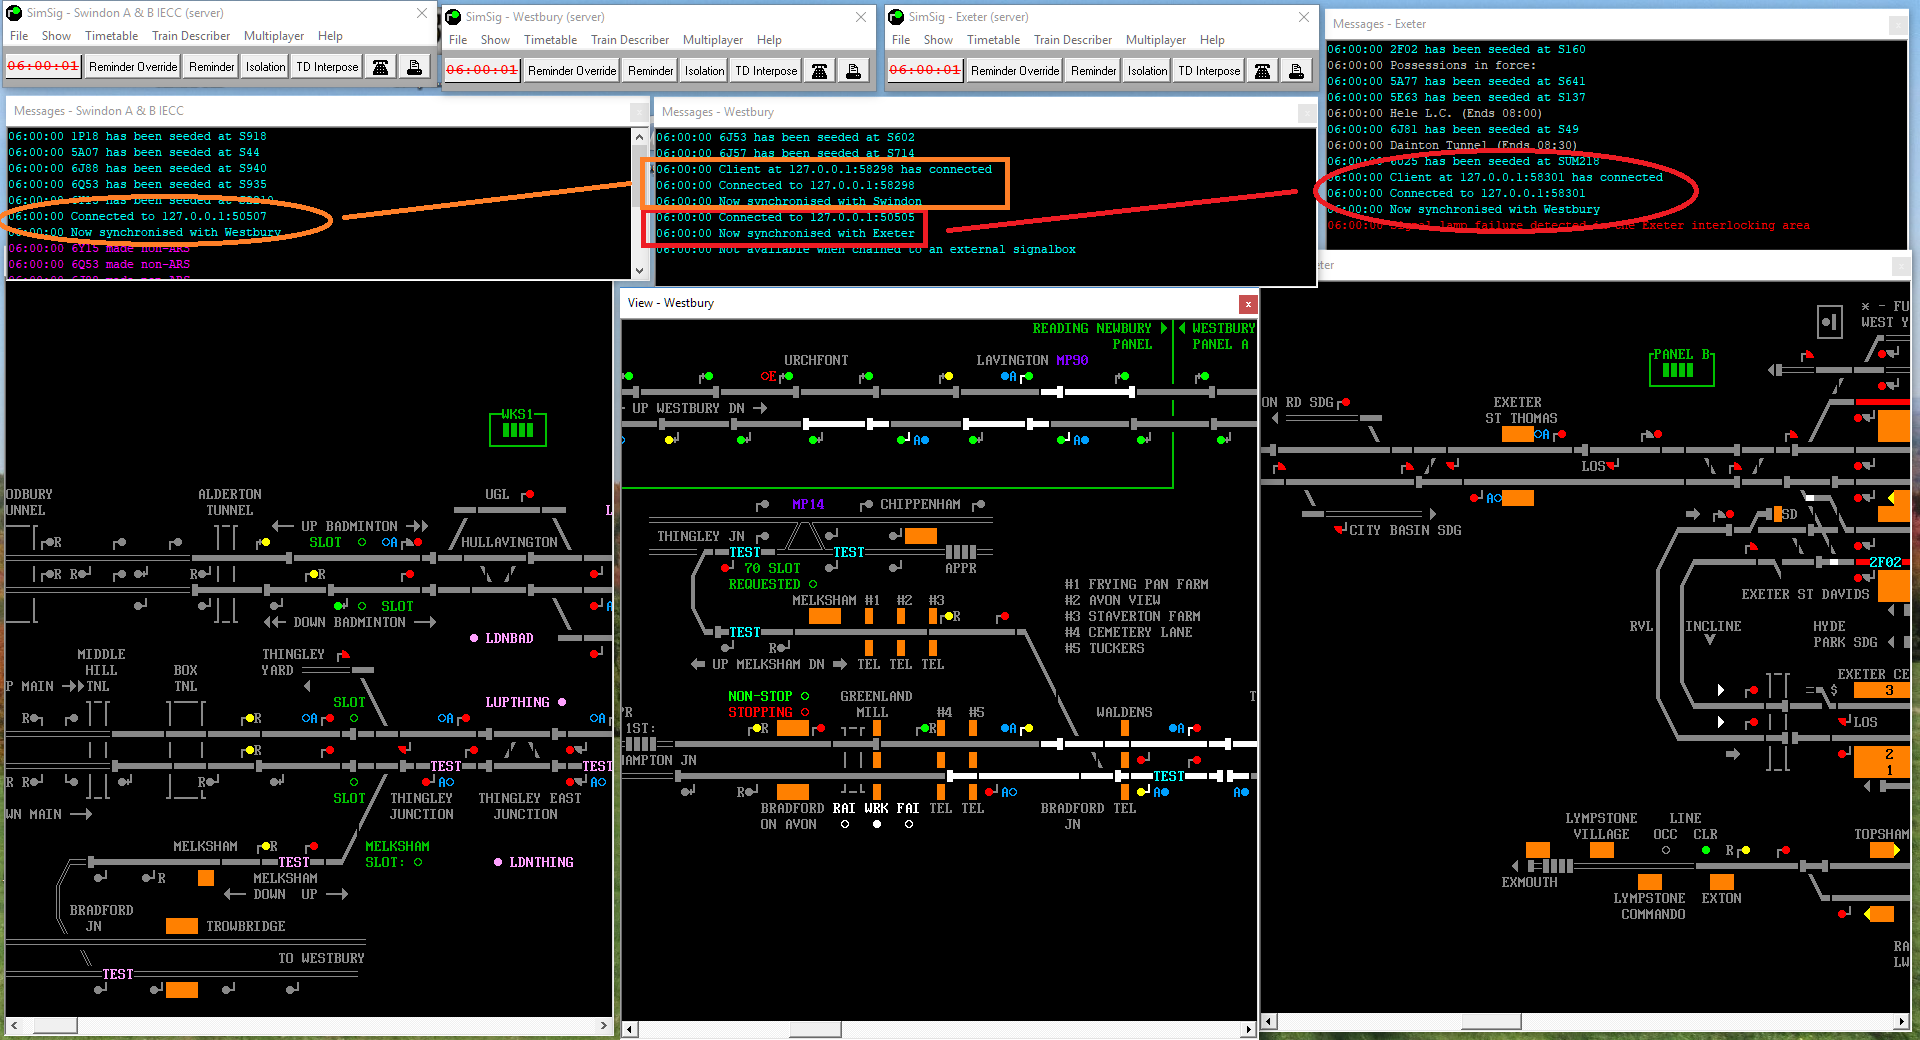This screenshot has height=1040, width=1920.
Task: Click the red signal at CITY BASIN SDG
Action: (1339, 529)
